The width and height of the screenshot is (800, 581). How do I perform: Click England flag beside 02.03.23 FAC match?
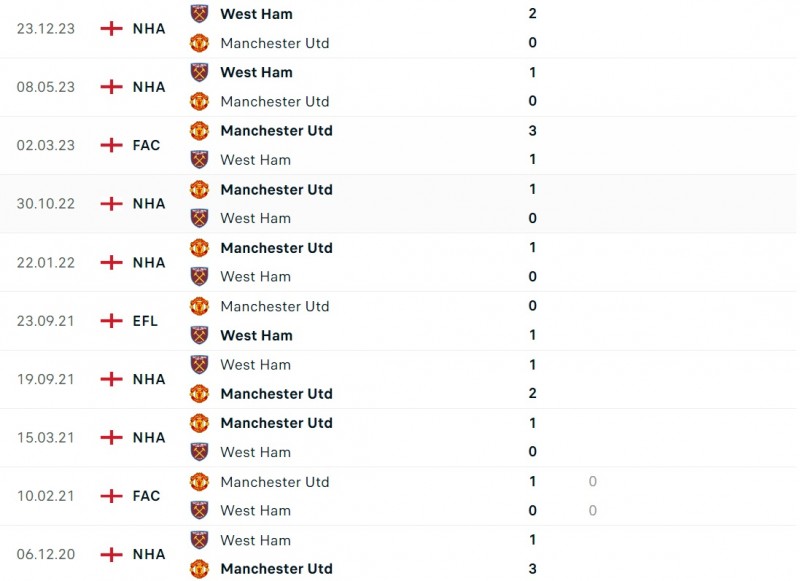(112, 145)
